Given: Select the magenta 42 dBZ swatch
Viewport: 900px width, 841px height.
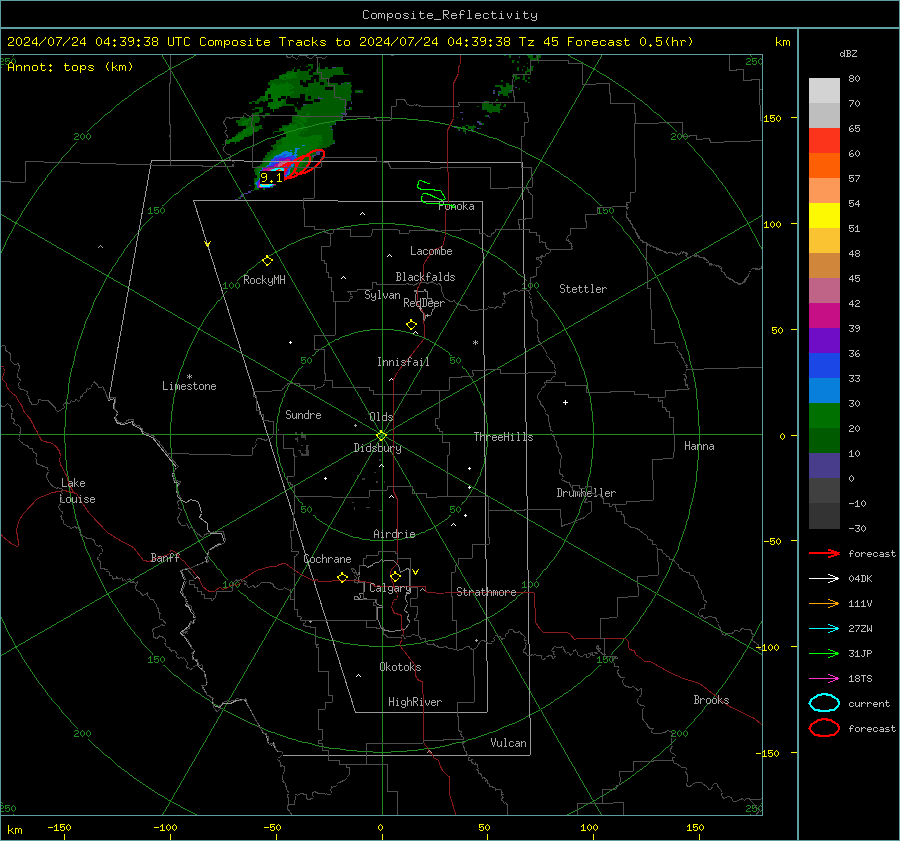Looking at the screenshot, I should tap(824, 315).
